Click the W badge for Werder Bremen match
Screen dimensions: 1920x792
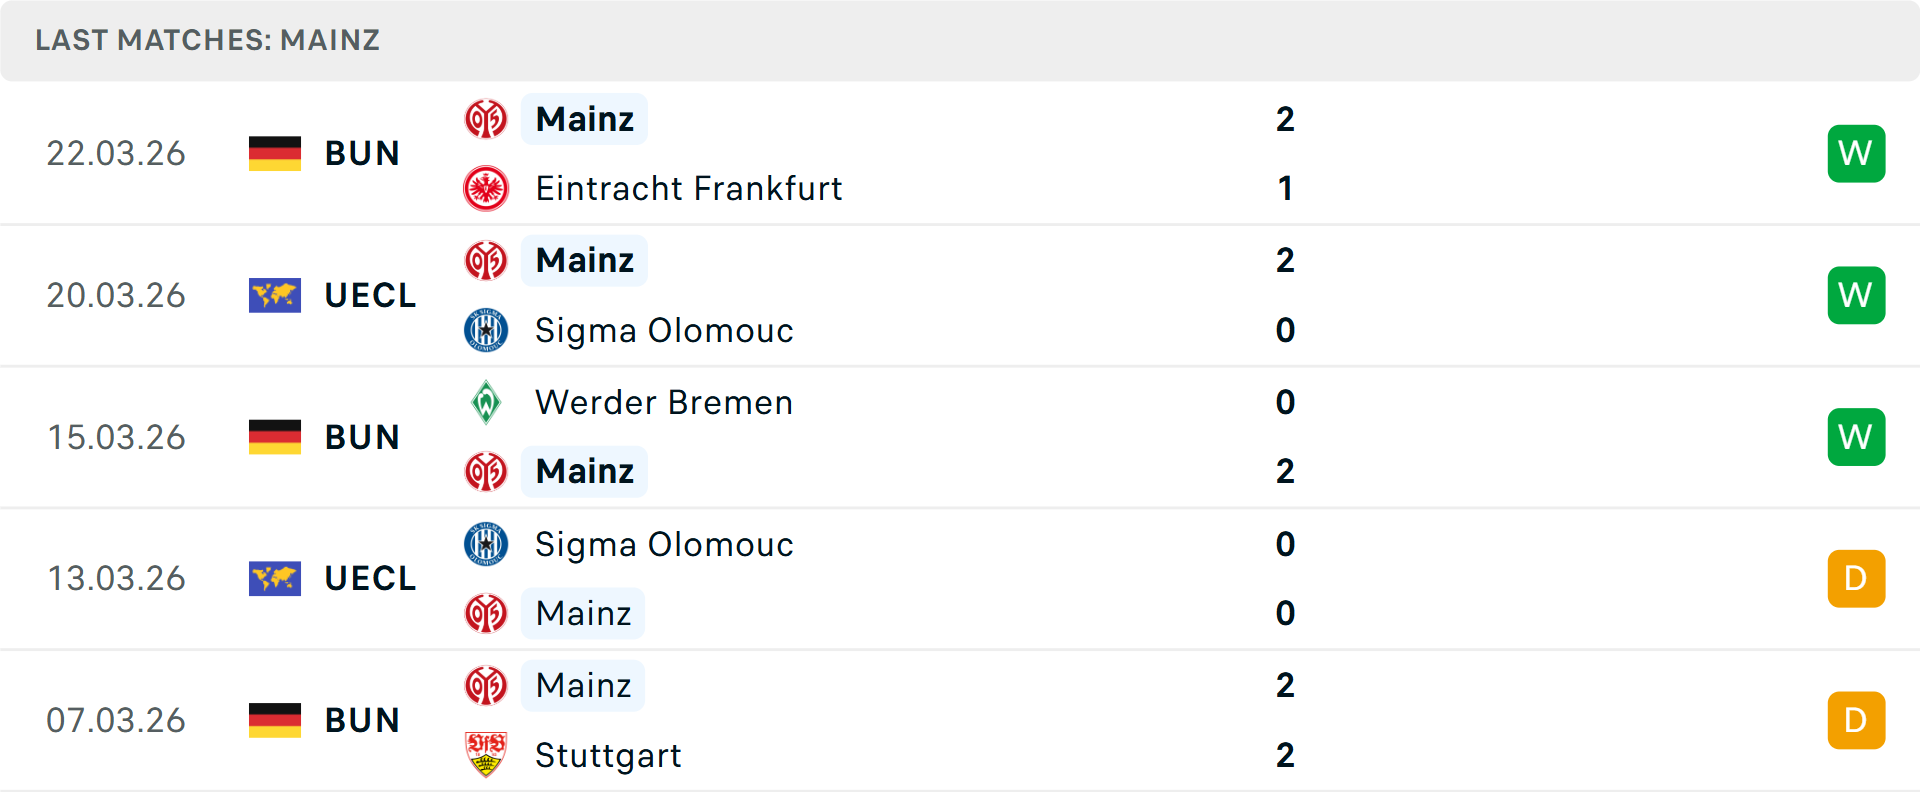pos(1856,437)
